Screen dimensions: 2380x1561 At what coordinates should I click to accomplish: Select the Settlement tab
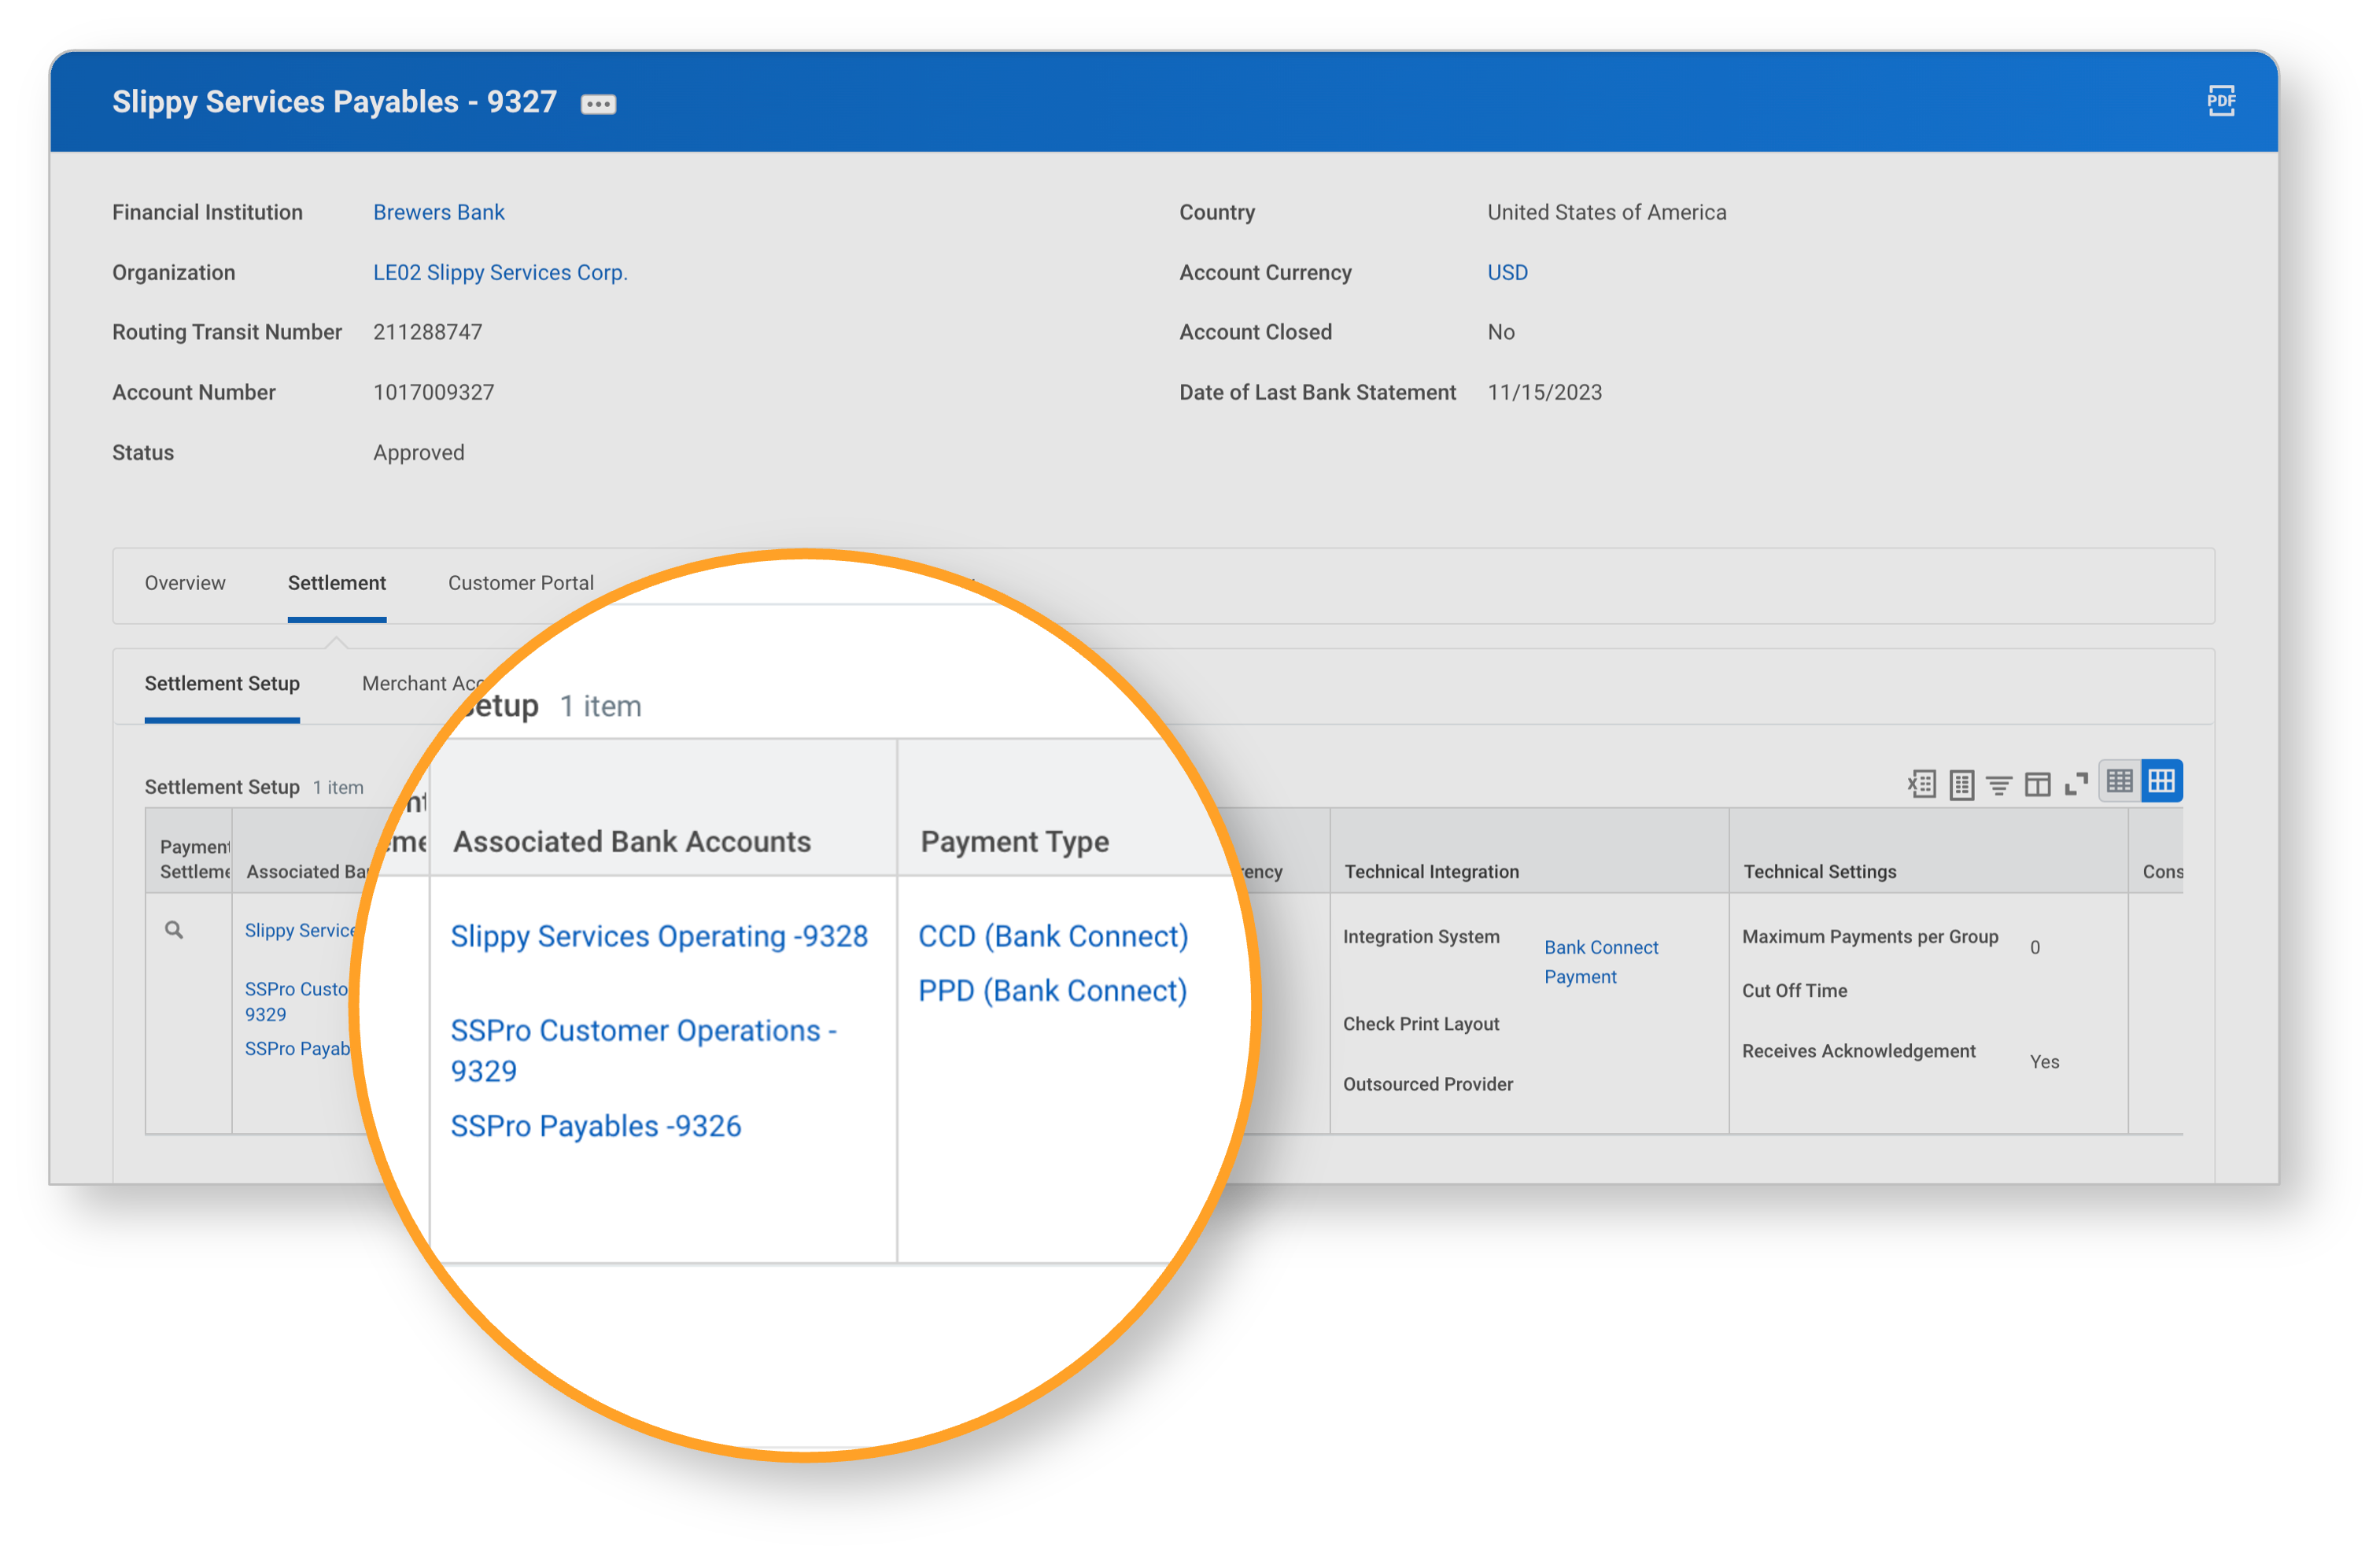[337, 583]
